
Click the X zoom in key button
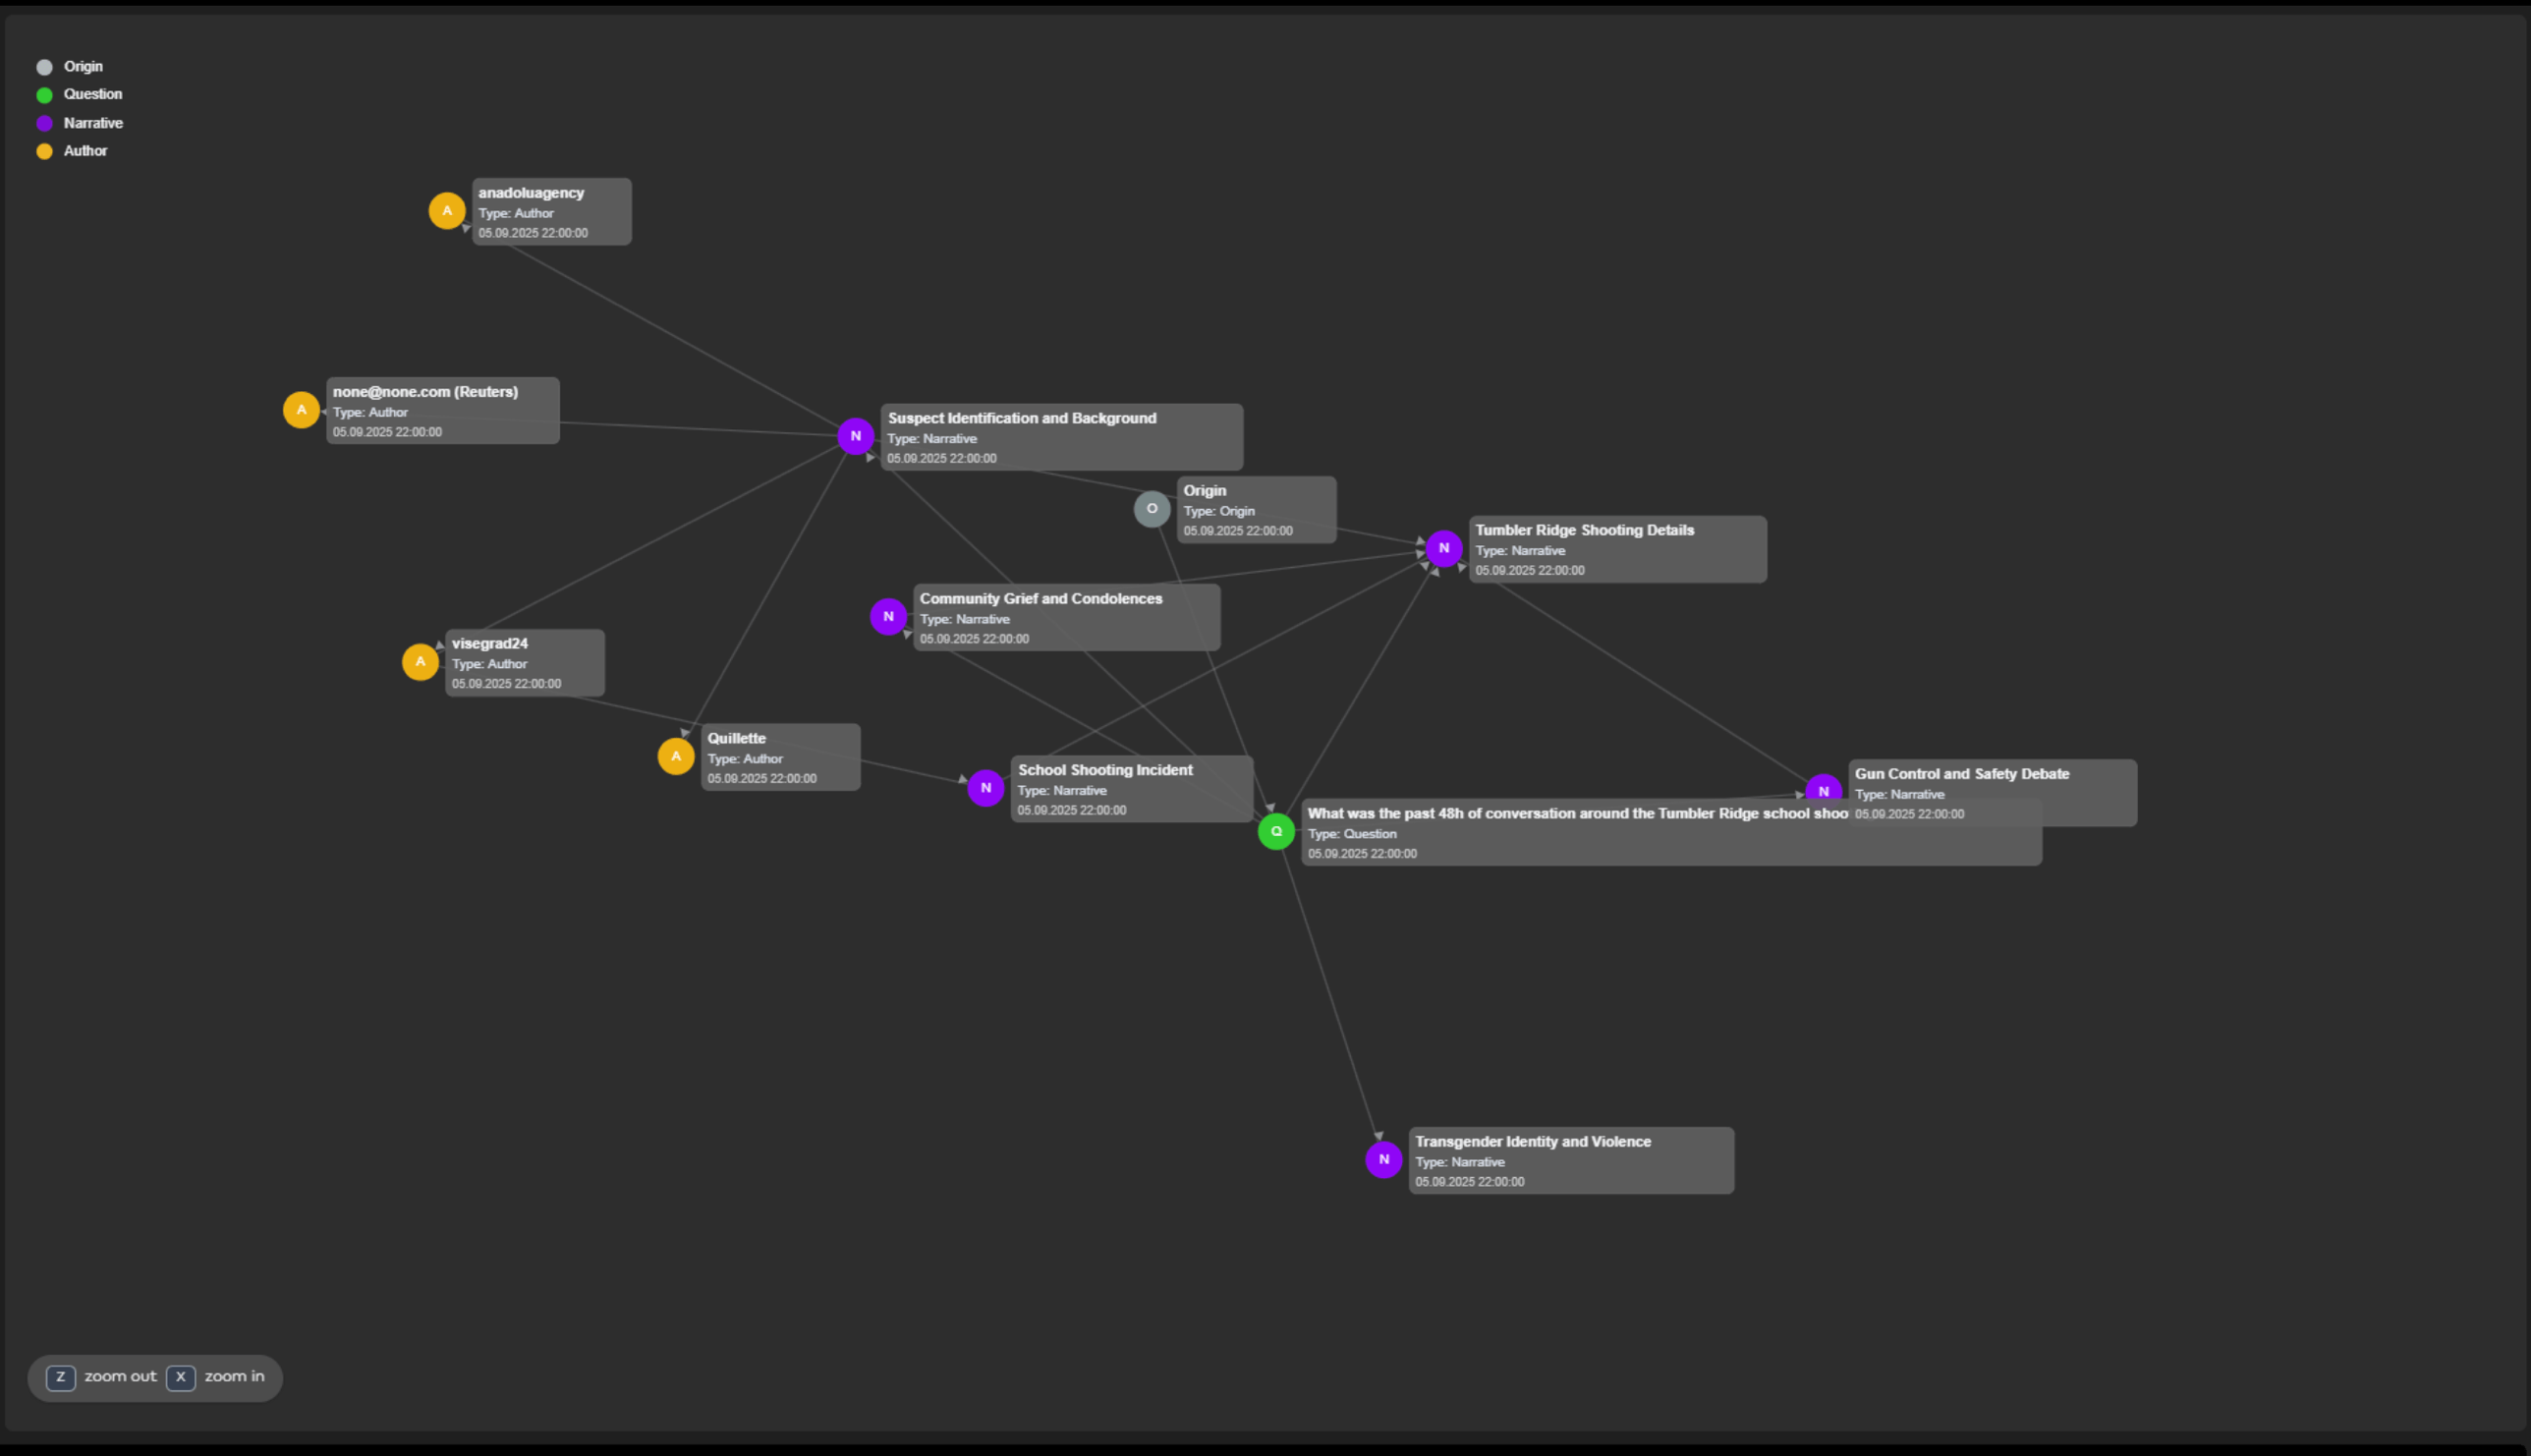pos(181,1377)
